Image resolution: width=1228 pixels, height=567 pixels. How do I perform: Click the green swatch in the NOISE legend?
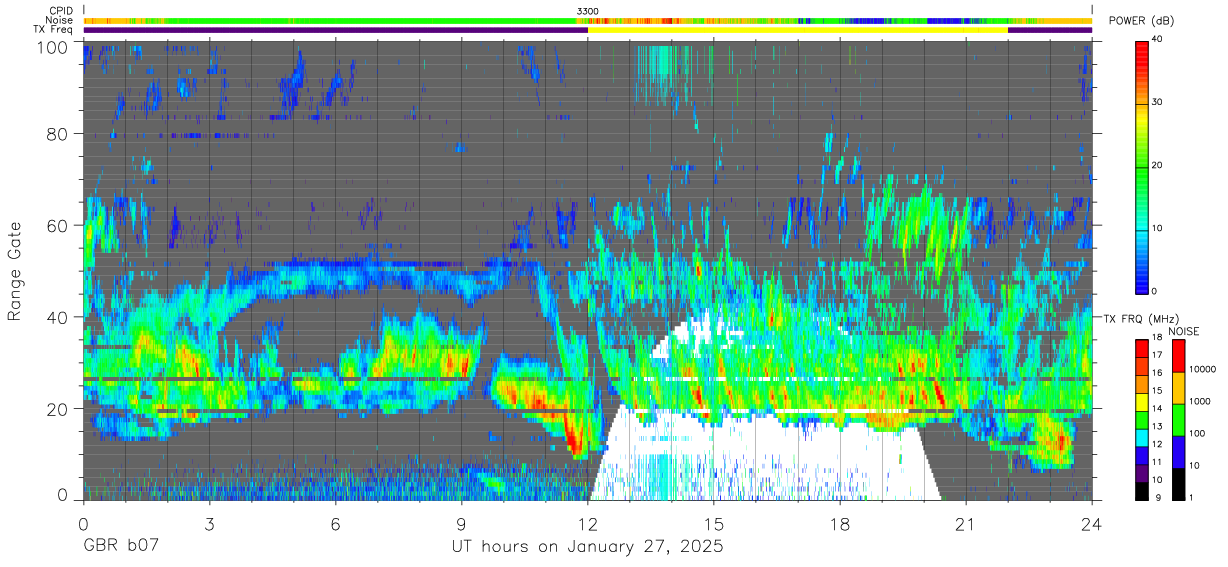[x=1178, y=419]
